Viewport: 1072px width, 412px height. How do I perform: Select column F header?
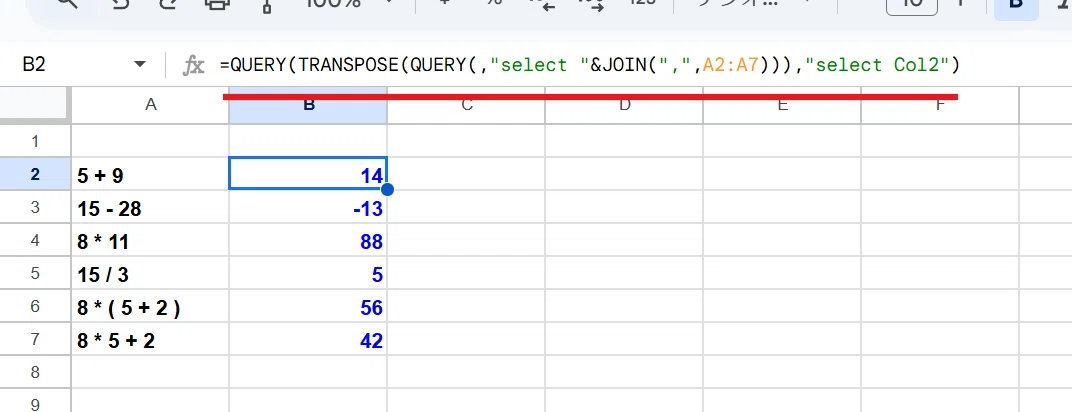[x=940, y=105]
